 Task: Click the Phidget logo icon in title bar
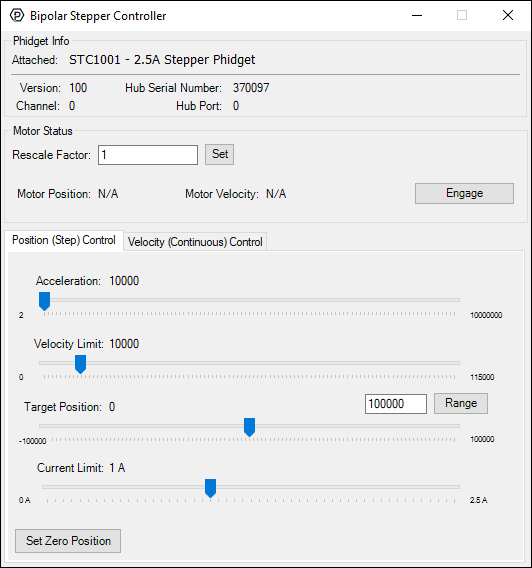click(17, 16)
